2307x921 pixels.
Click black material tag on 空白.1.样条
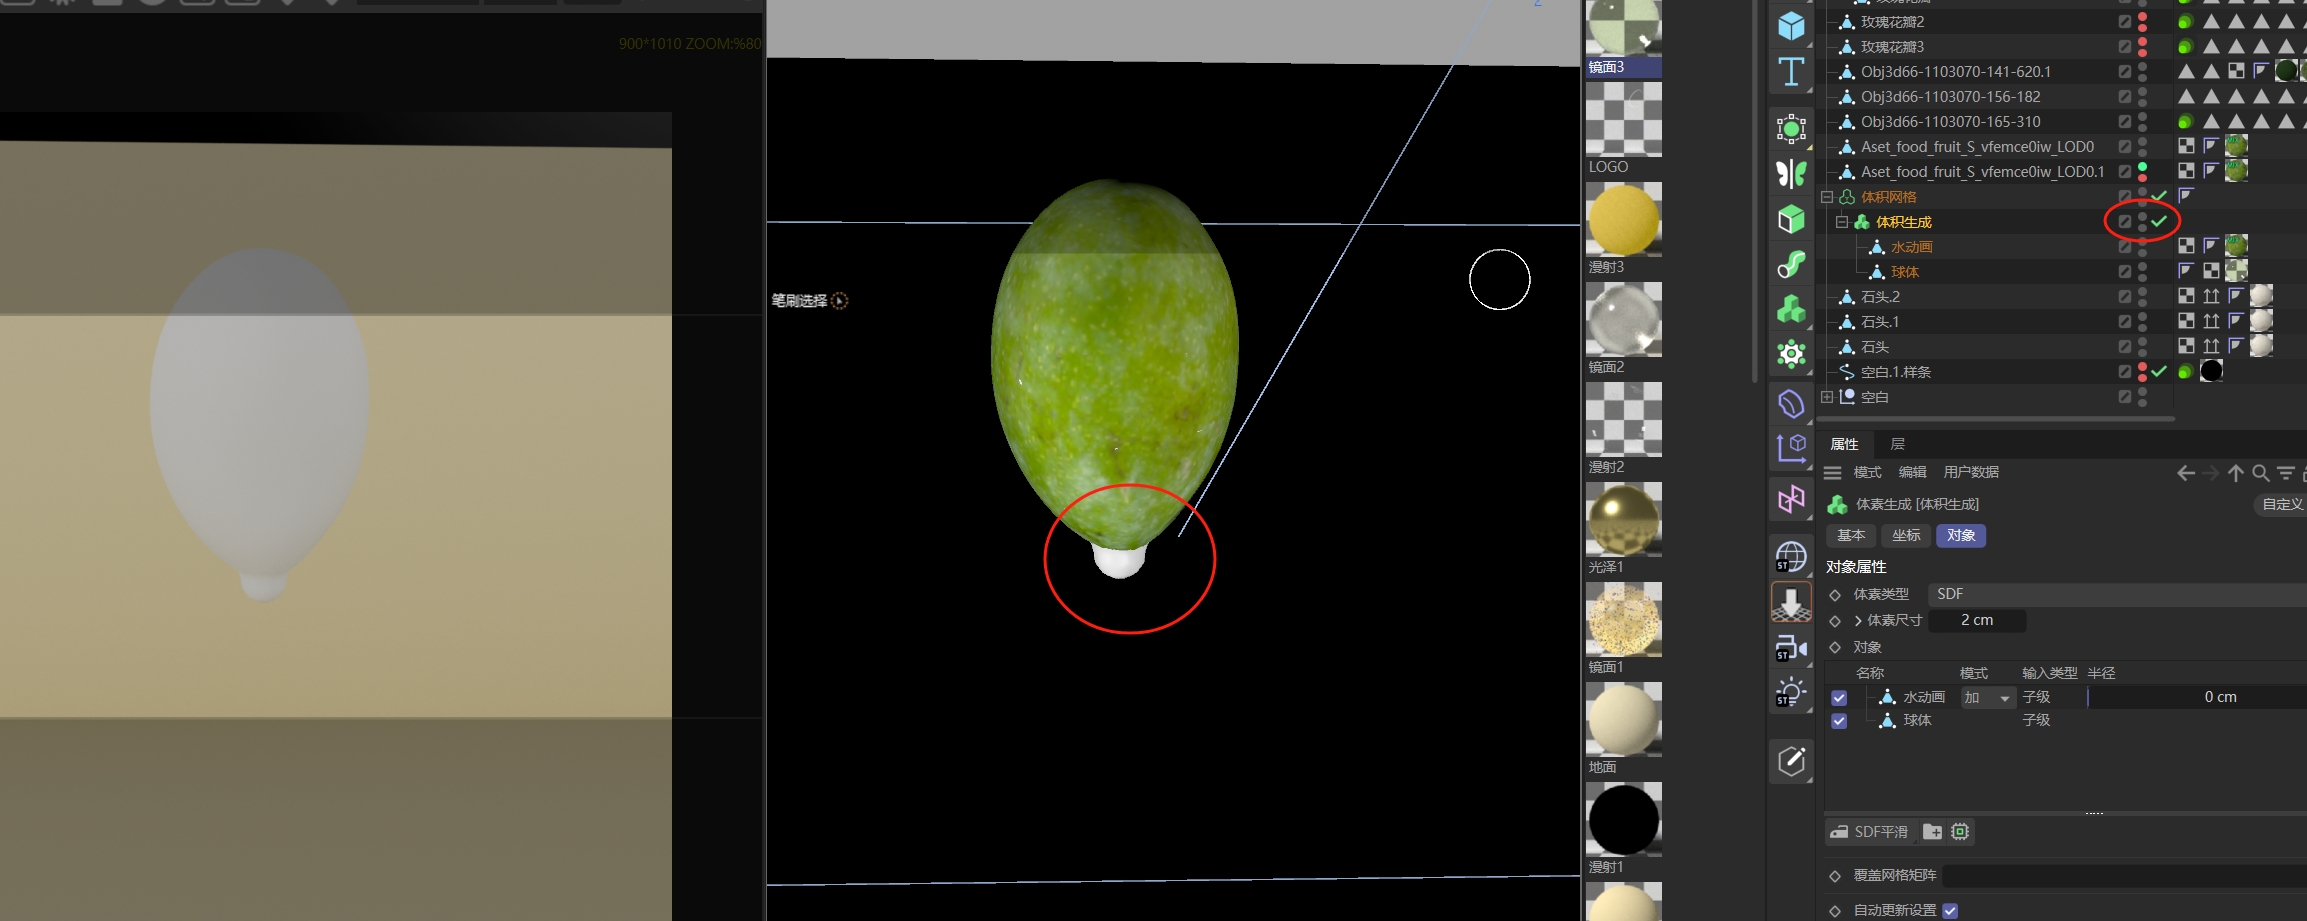click(2211, 371)
